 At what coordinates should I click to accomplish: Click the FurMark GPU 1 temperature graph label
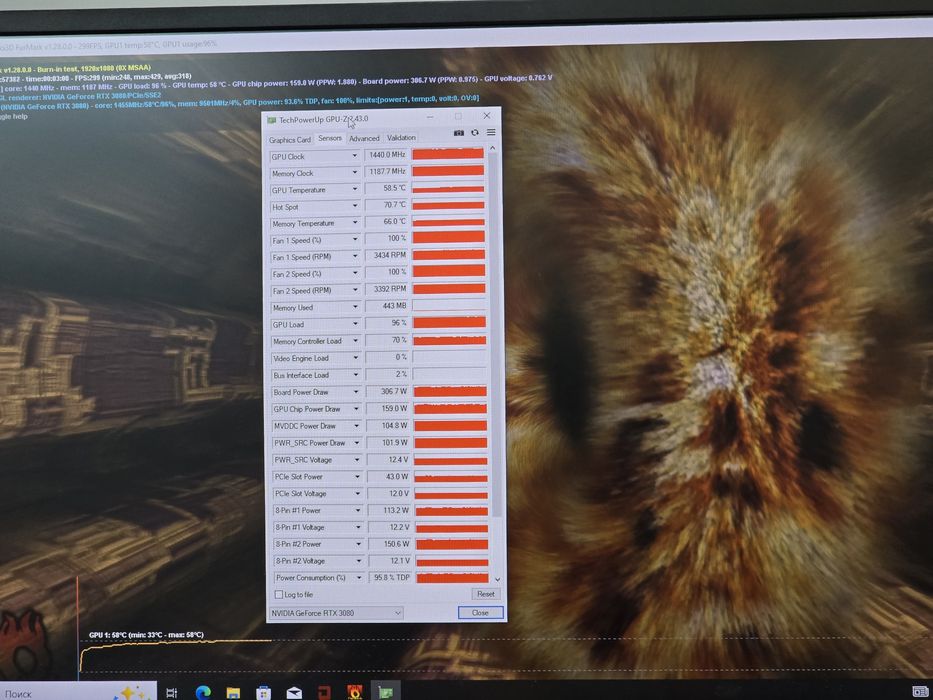146,635
